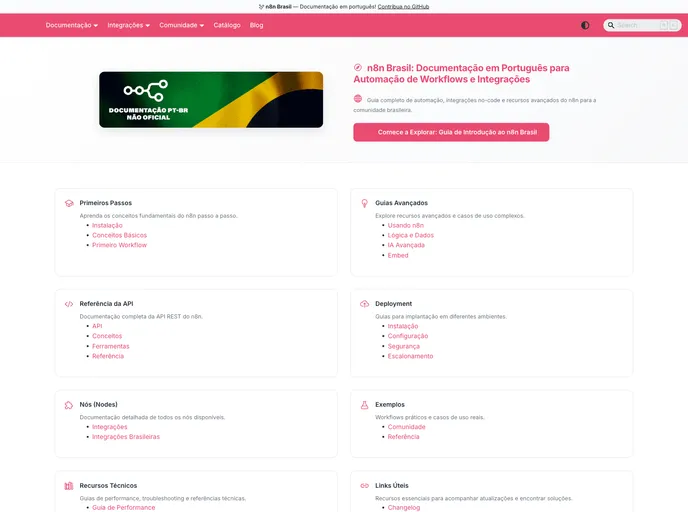This screenshot has width=688, height=512.
Task: Click the n8n Brasil page heading
Action: coord(462,74)
